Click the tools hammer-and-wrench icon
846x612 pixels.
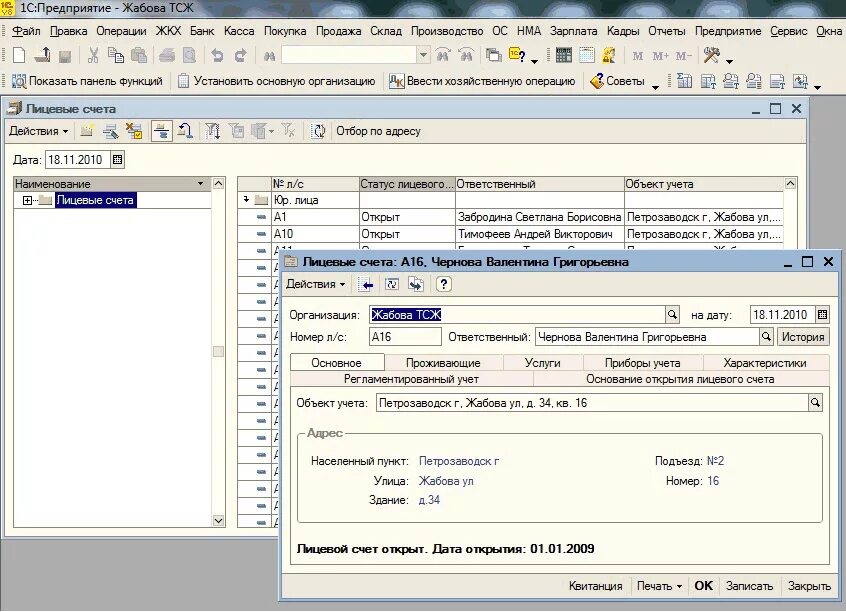[711, 55]
